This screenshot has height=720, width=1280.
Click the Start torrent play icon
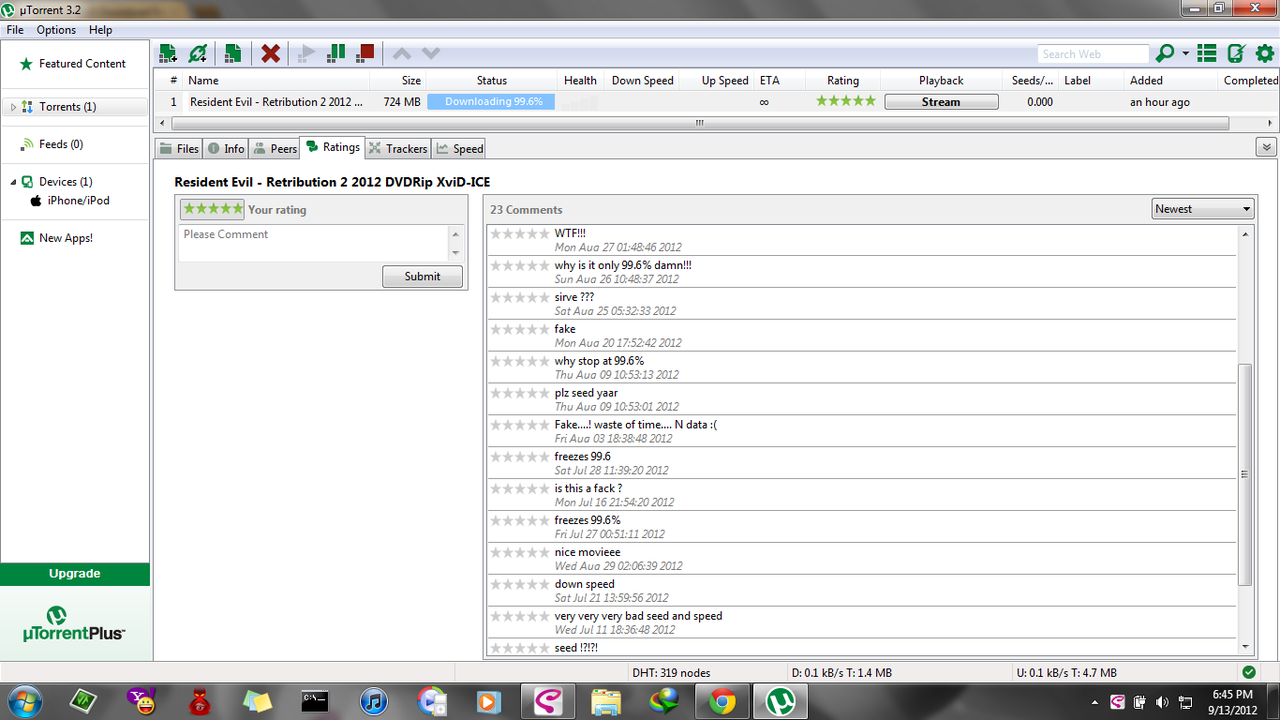pos(307,53)
